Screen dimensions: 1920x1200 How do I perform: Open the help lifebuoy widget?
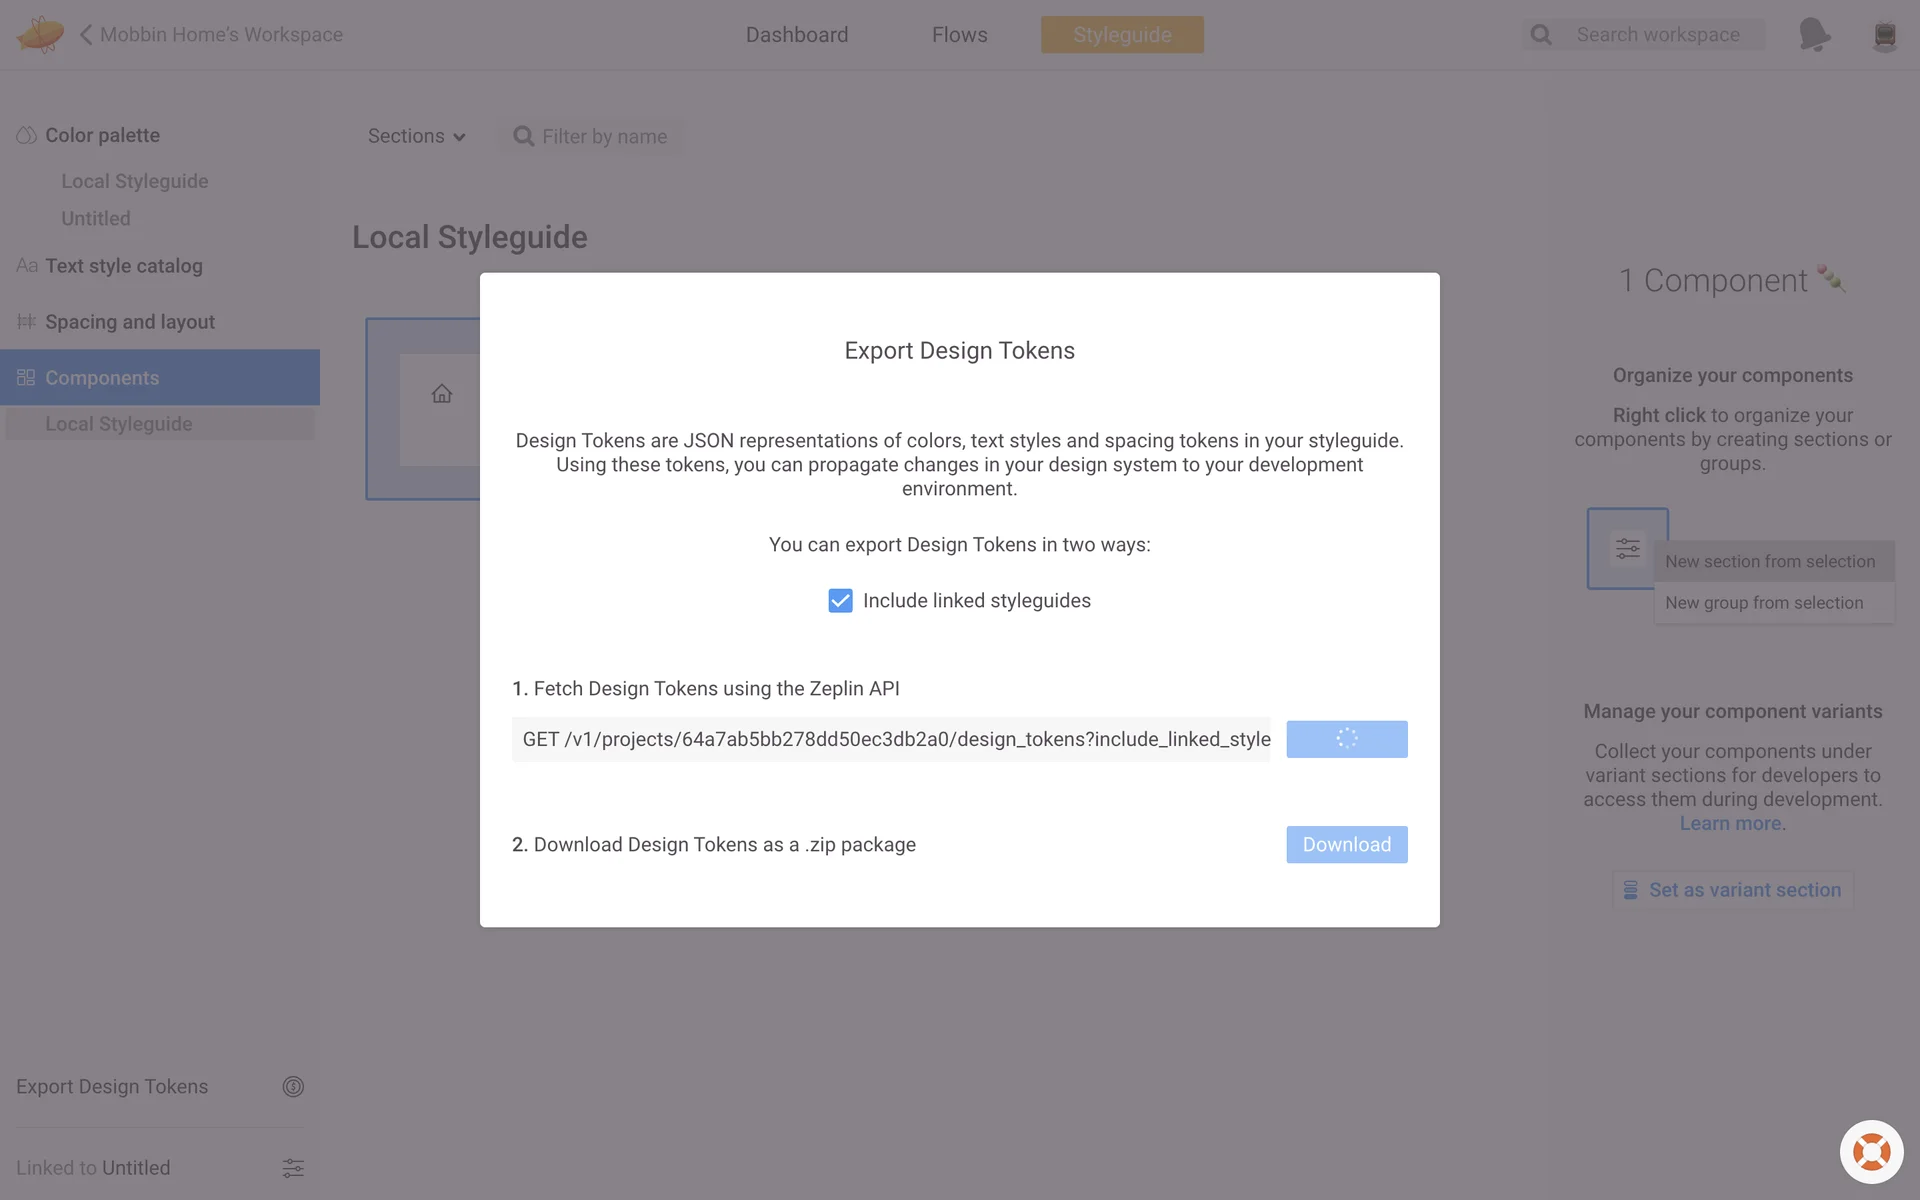click(x=1871, y=1152)
